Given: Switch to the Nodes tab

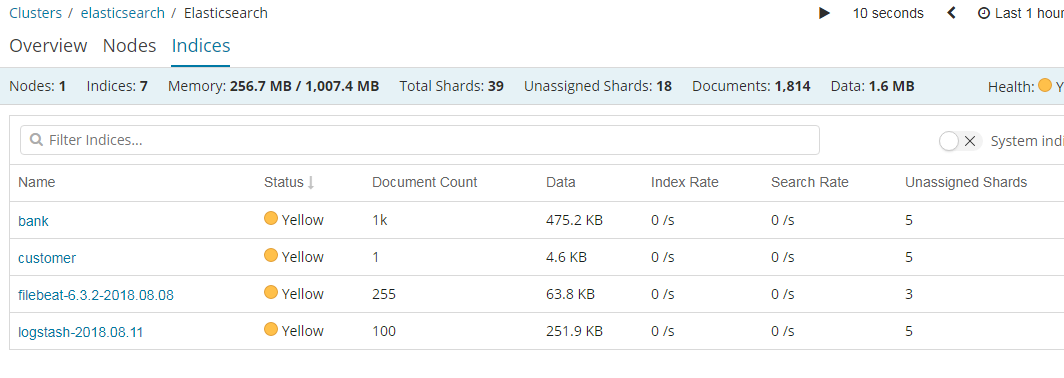Looking at the screenshot, I should [130, 46].
